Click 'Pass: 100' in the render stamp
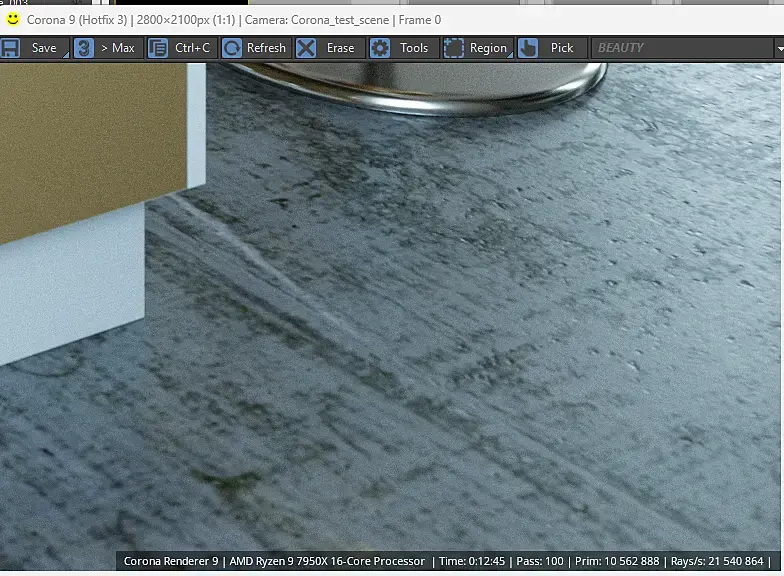The image size is (784, 576). point(540,562)
